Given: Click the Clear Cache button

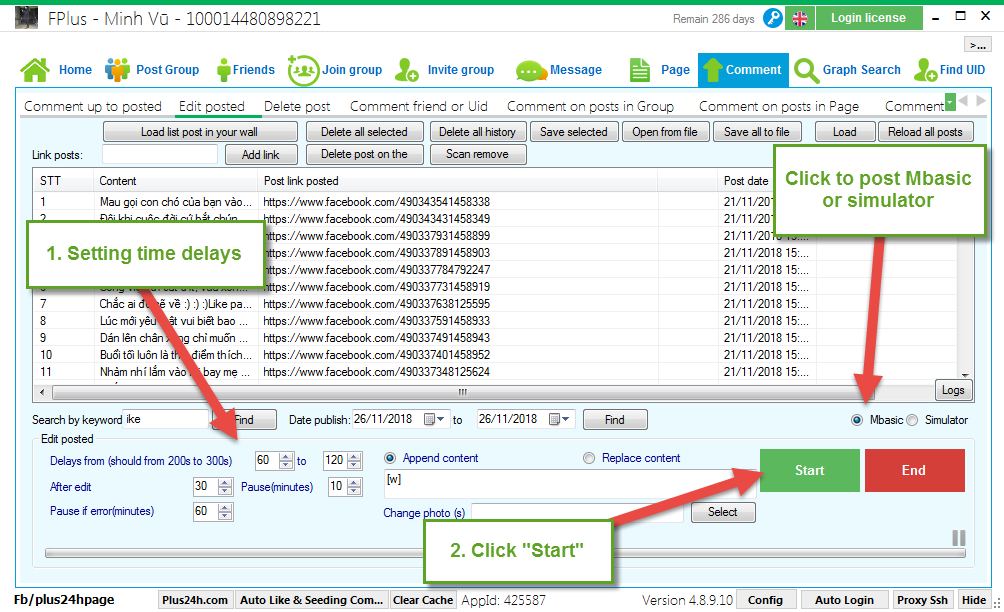Looking at the screenshot, I should 423,600.
